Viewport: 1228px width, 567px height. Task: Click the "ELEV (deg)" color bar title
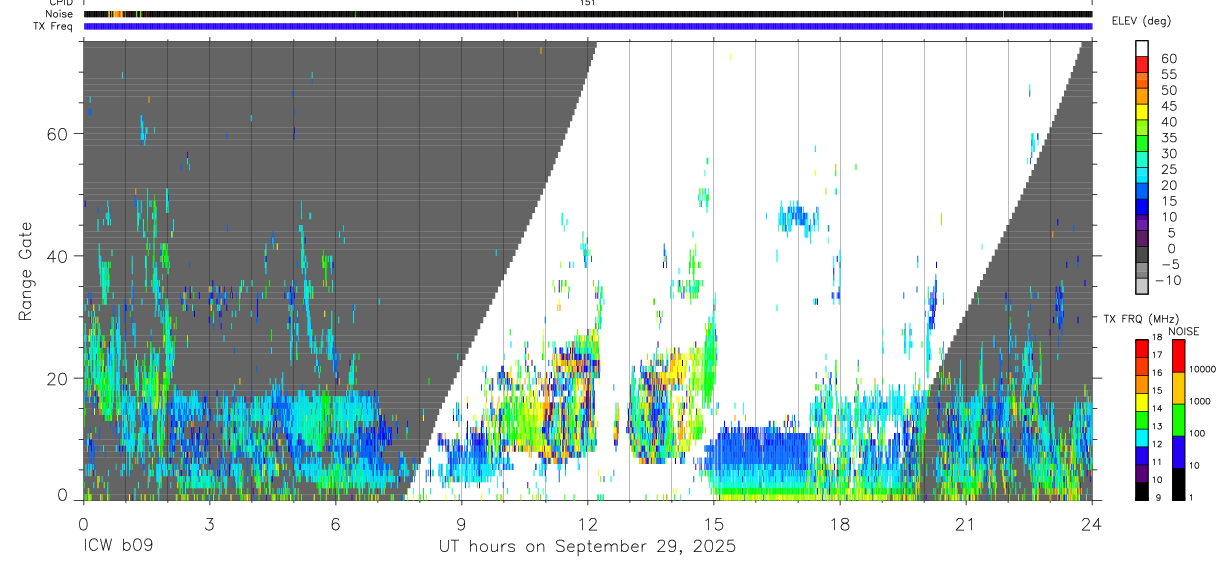click(x=1143, y=20)
